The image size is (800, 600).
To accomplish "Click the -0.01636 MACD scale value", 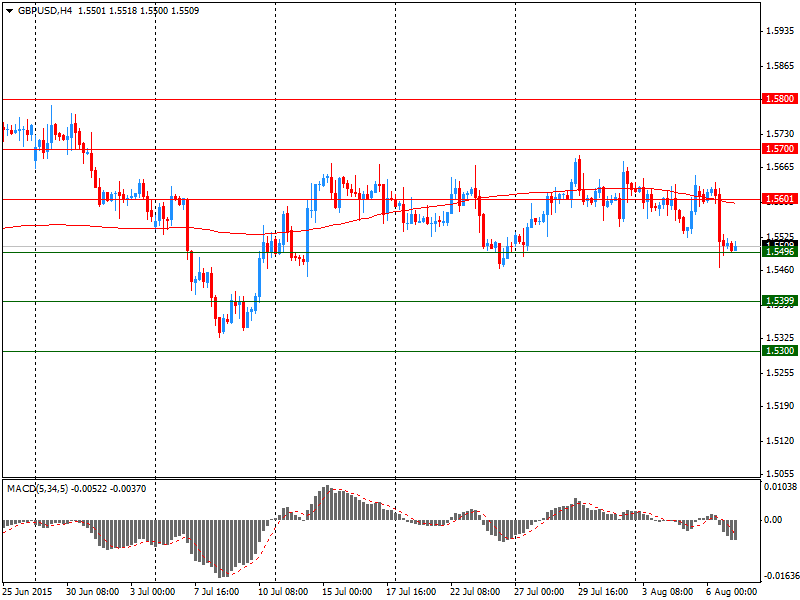I will pyautogui.click(x=780, y=577).
